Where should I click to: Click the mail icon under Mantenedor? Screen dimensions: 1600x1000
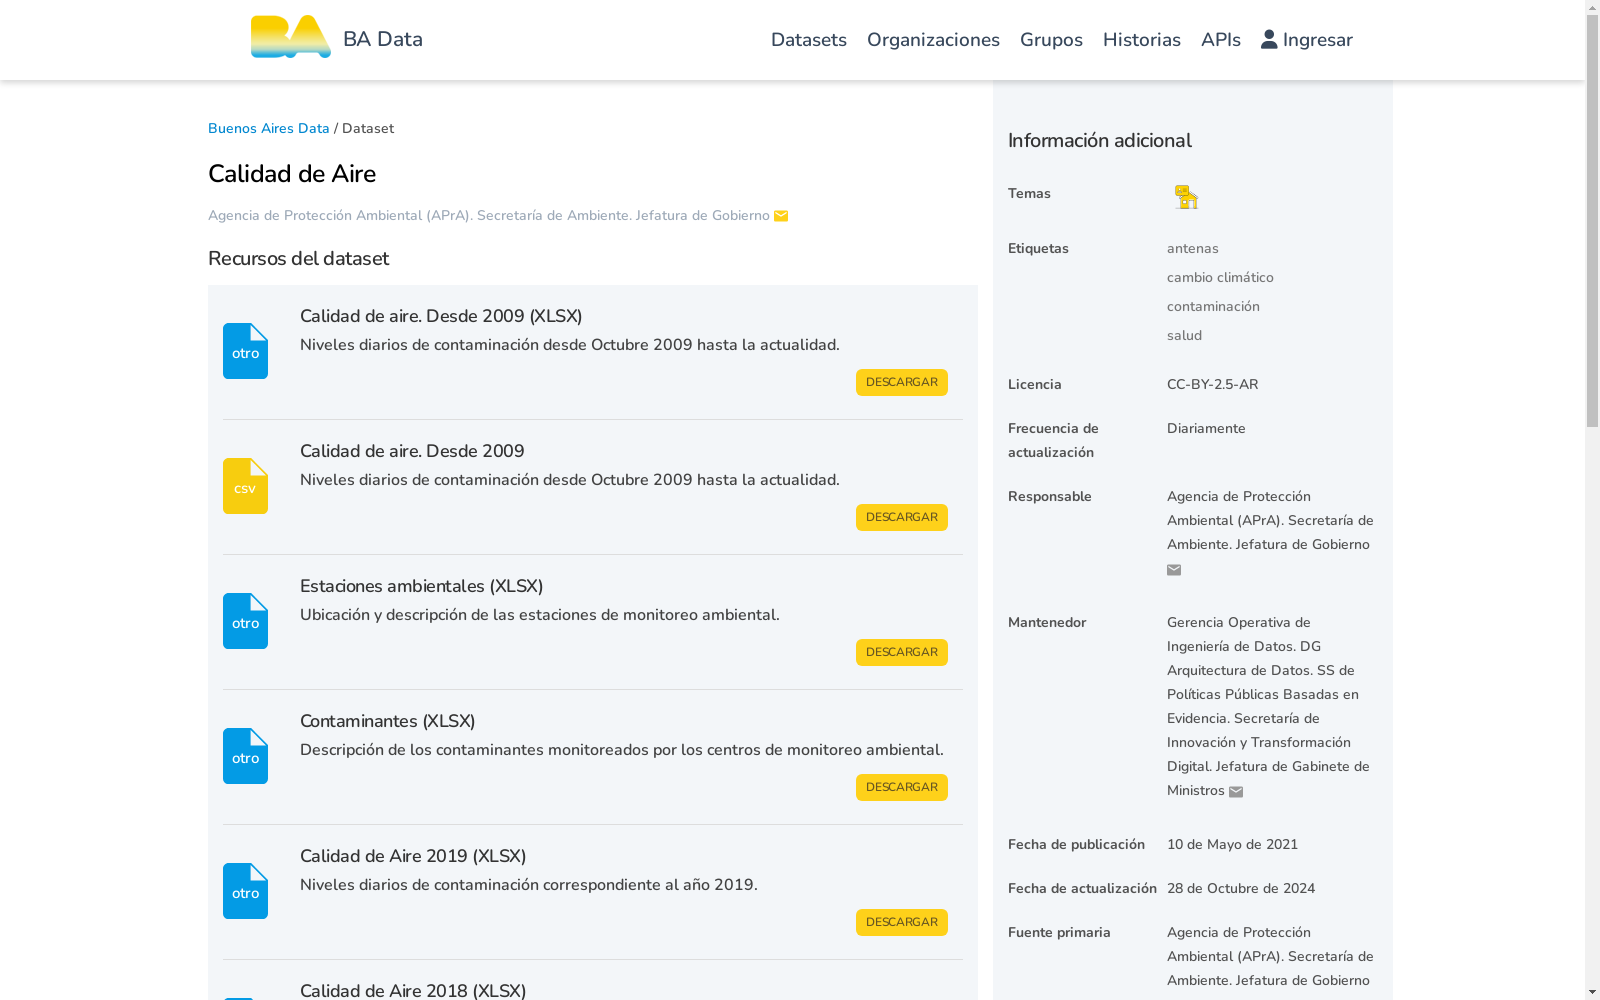pyautogui.click(x=1236, y=792)
